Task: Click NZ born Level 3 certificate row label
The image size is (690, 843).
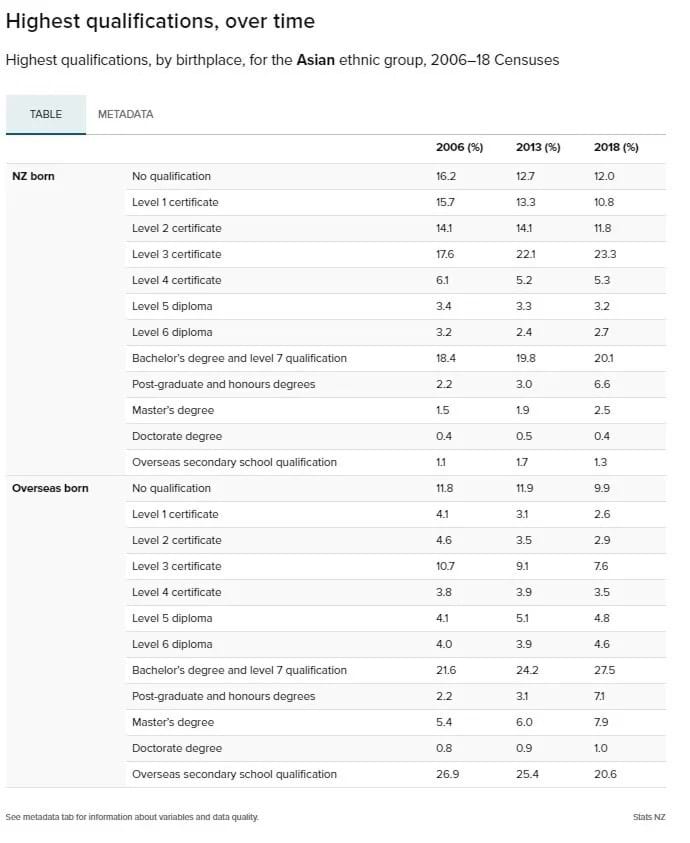Action: tap(176, 254)
